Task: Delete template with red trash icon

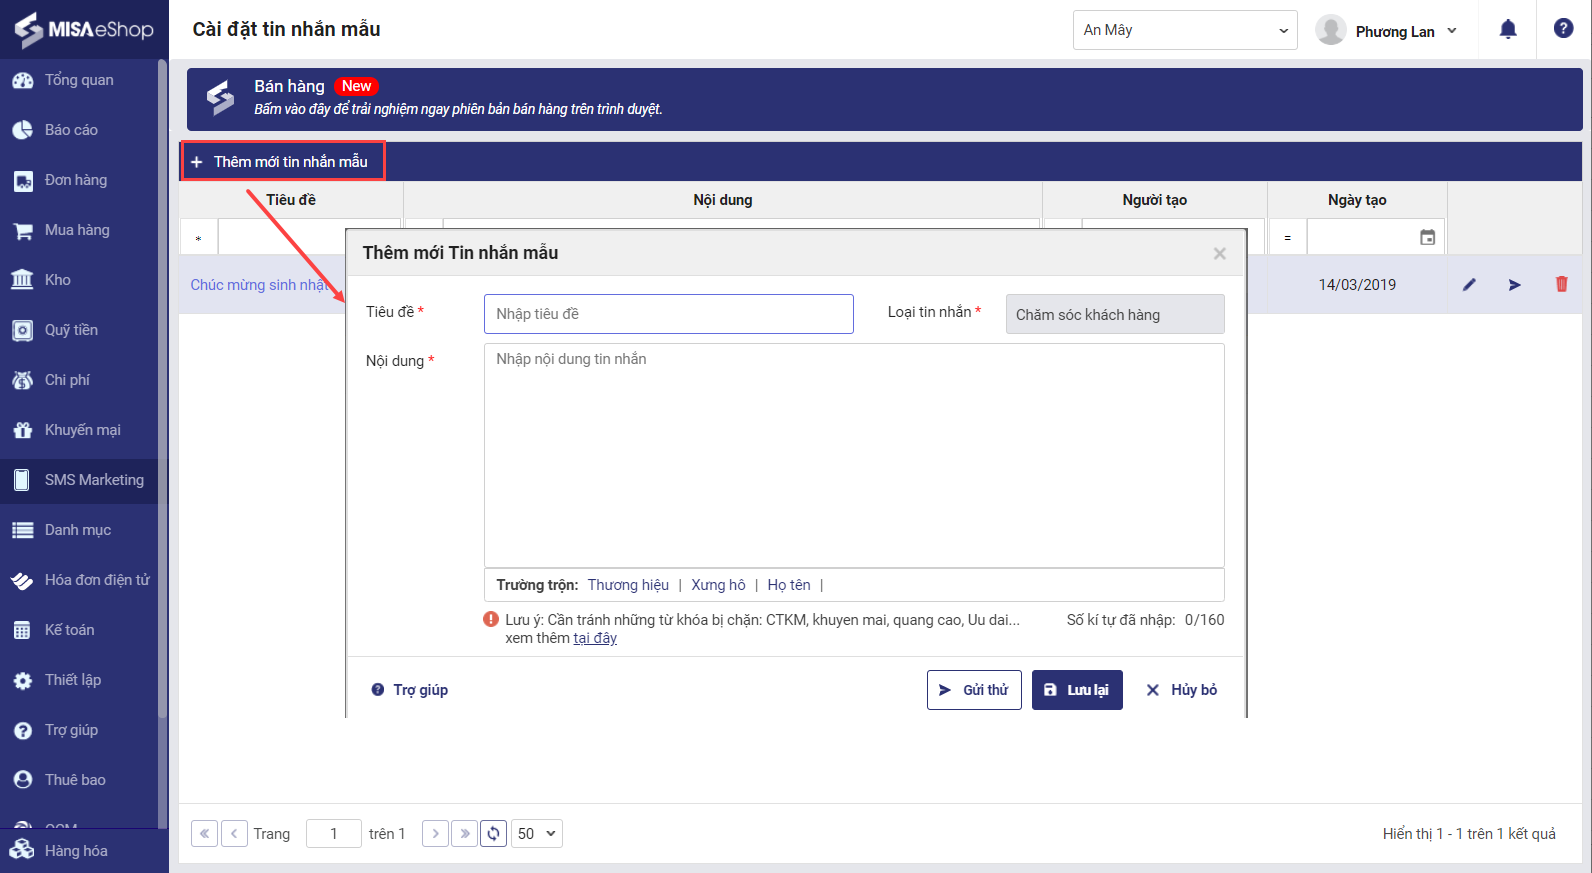Action: click(x=1561, y=285)
